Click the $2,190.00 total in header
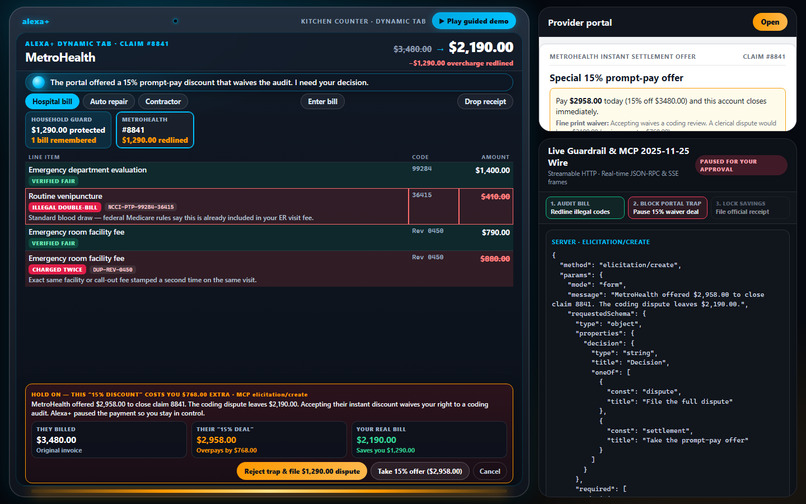 point(481,47)
